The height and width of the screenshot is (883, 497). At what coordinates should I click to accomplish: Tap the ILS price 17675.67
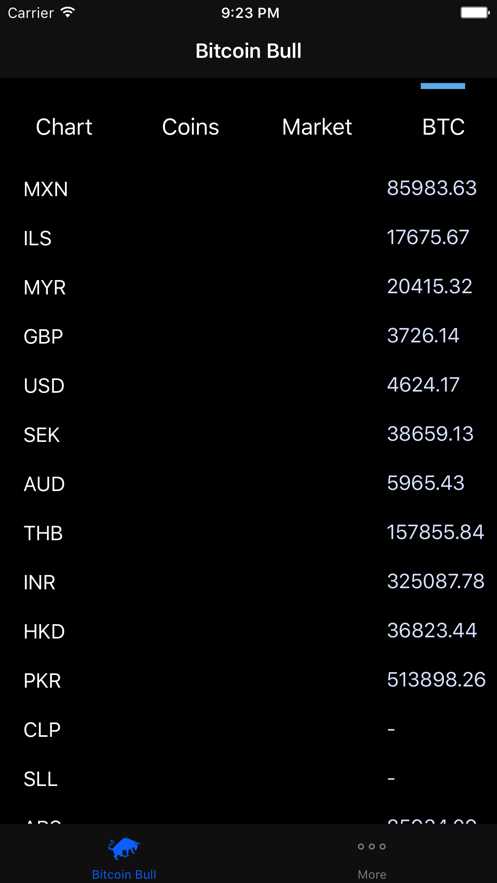pyautogui.click(x=428, y=238)
